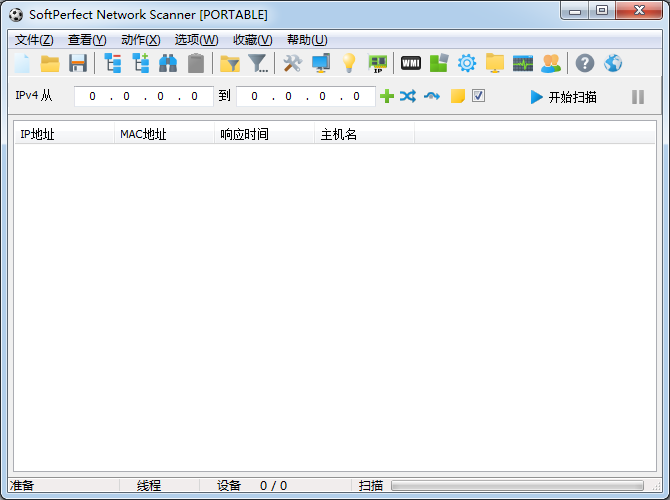Click the blue gear settings icon
The width and height of the screenshot is (670, 500).
(467, 64)
